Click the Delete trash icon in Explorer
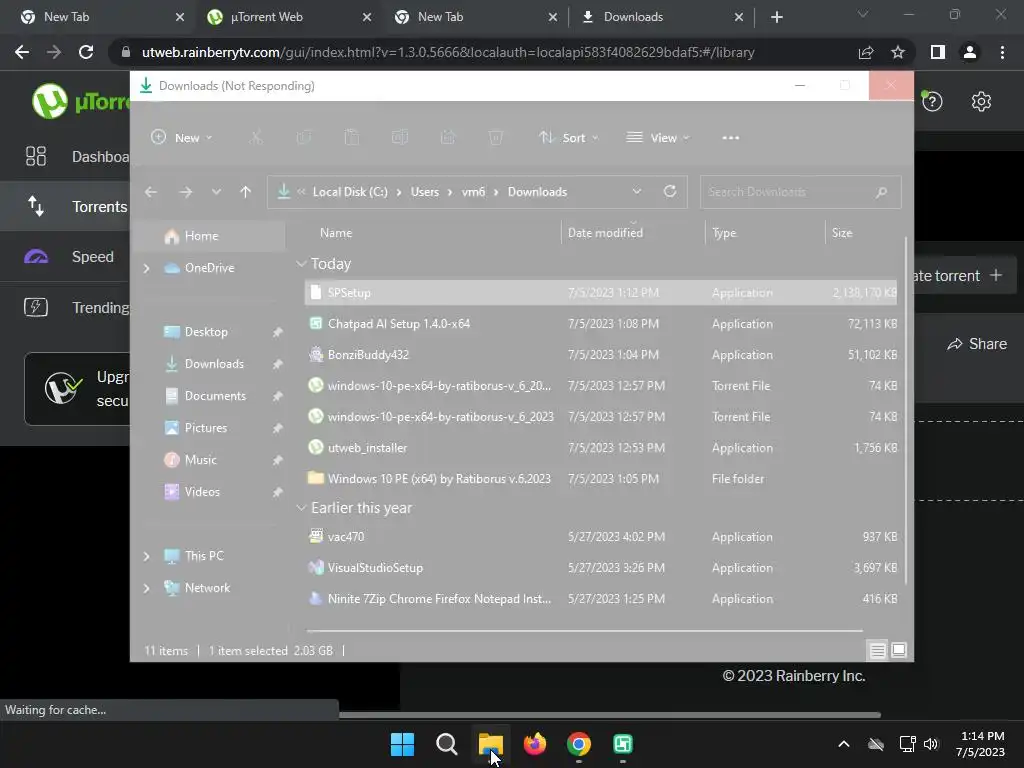 [496, 138]
